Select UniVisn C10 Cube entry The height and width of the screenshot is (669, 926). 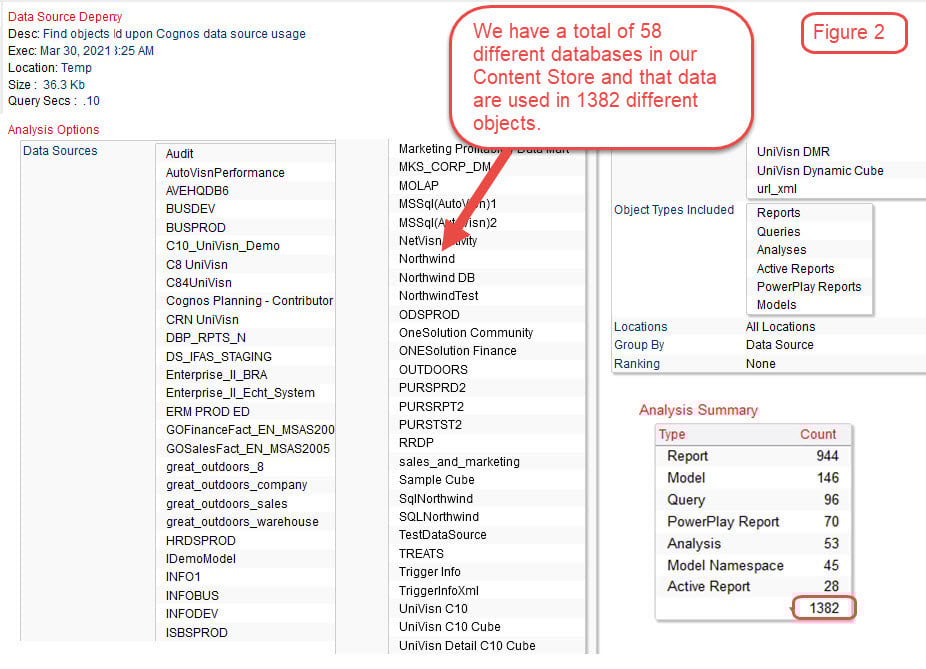coord(450,626)
